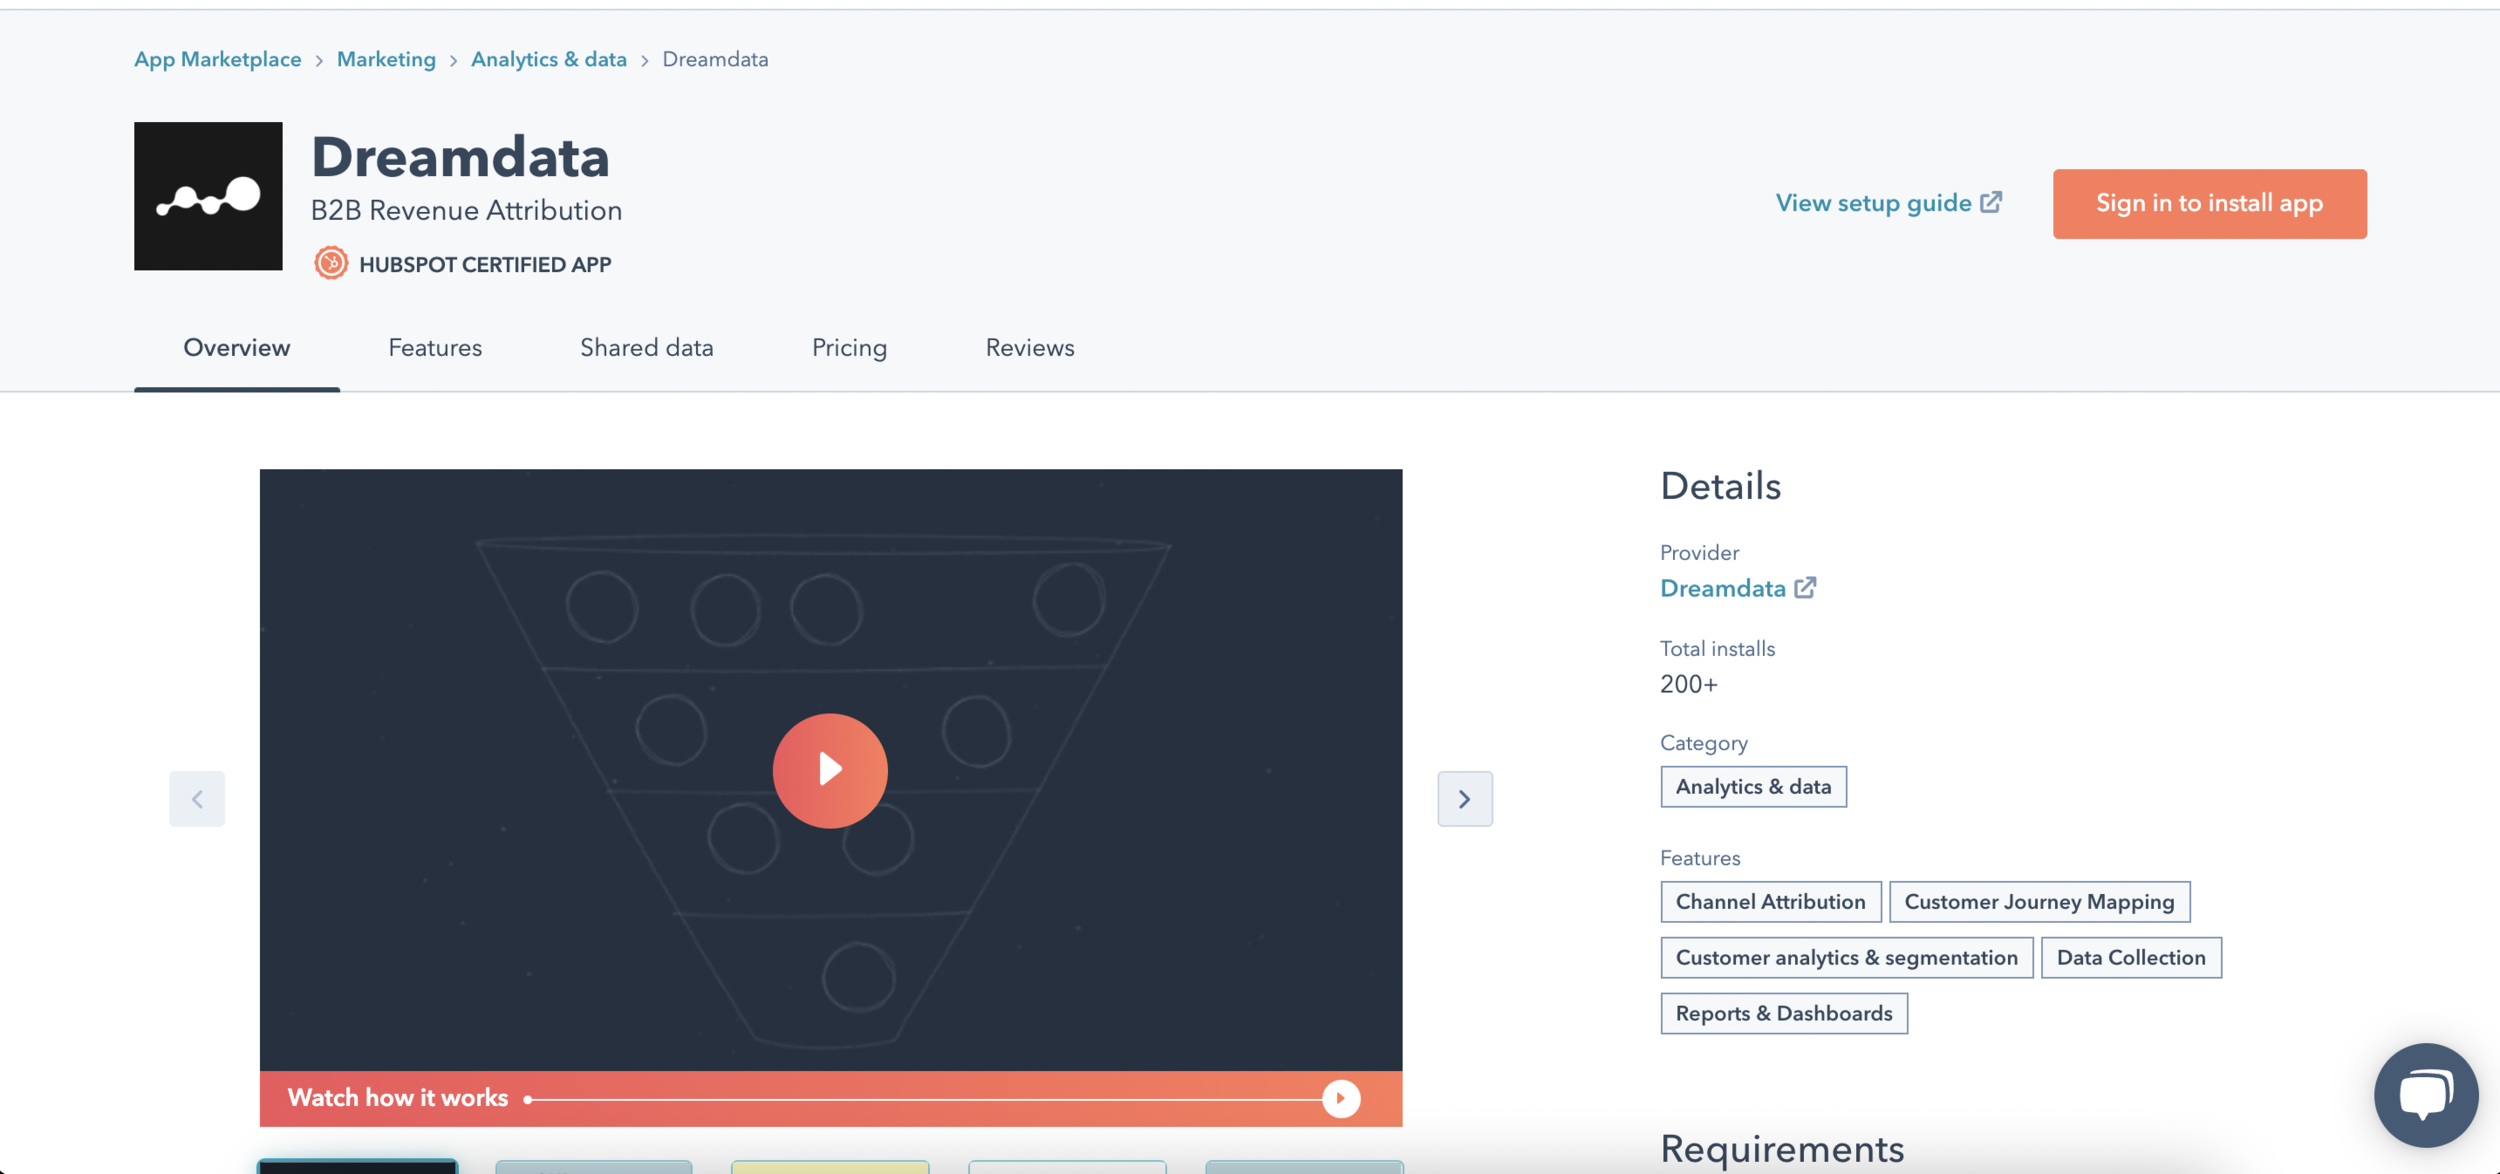Click external link icon beside View setup guide
The height and width of the screenshot is (1174, 2500).
1992,202
